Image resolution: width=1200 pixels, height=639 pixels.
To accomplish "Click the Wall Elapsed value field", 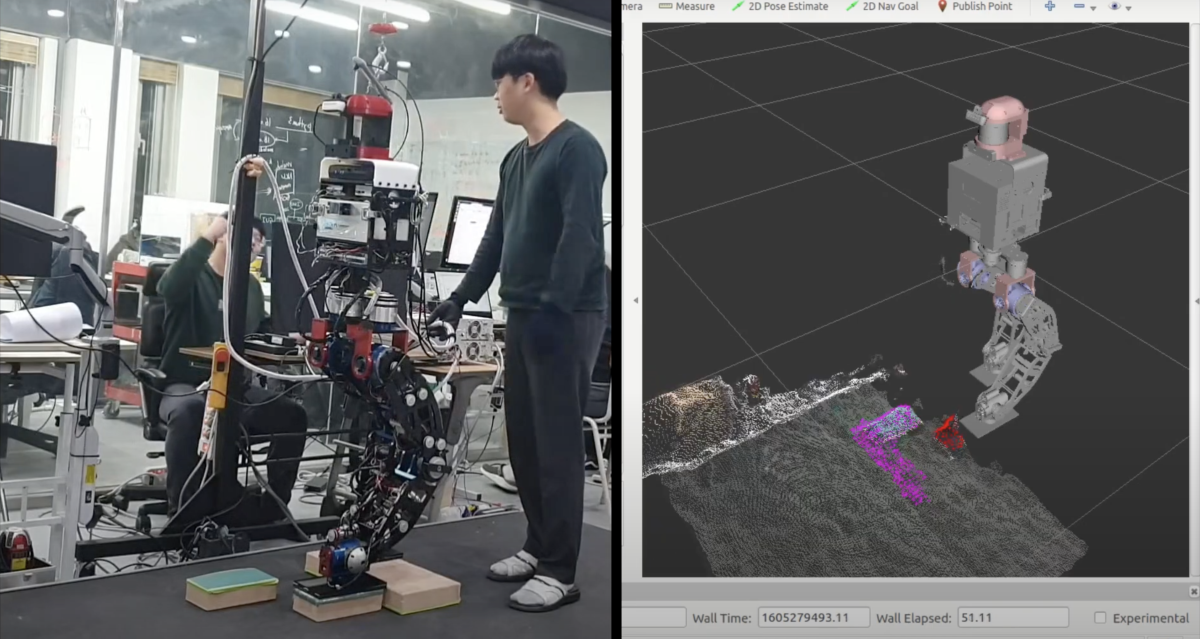I will coord(1012,618).
